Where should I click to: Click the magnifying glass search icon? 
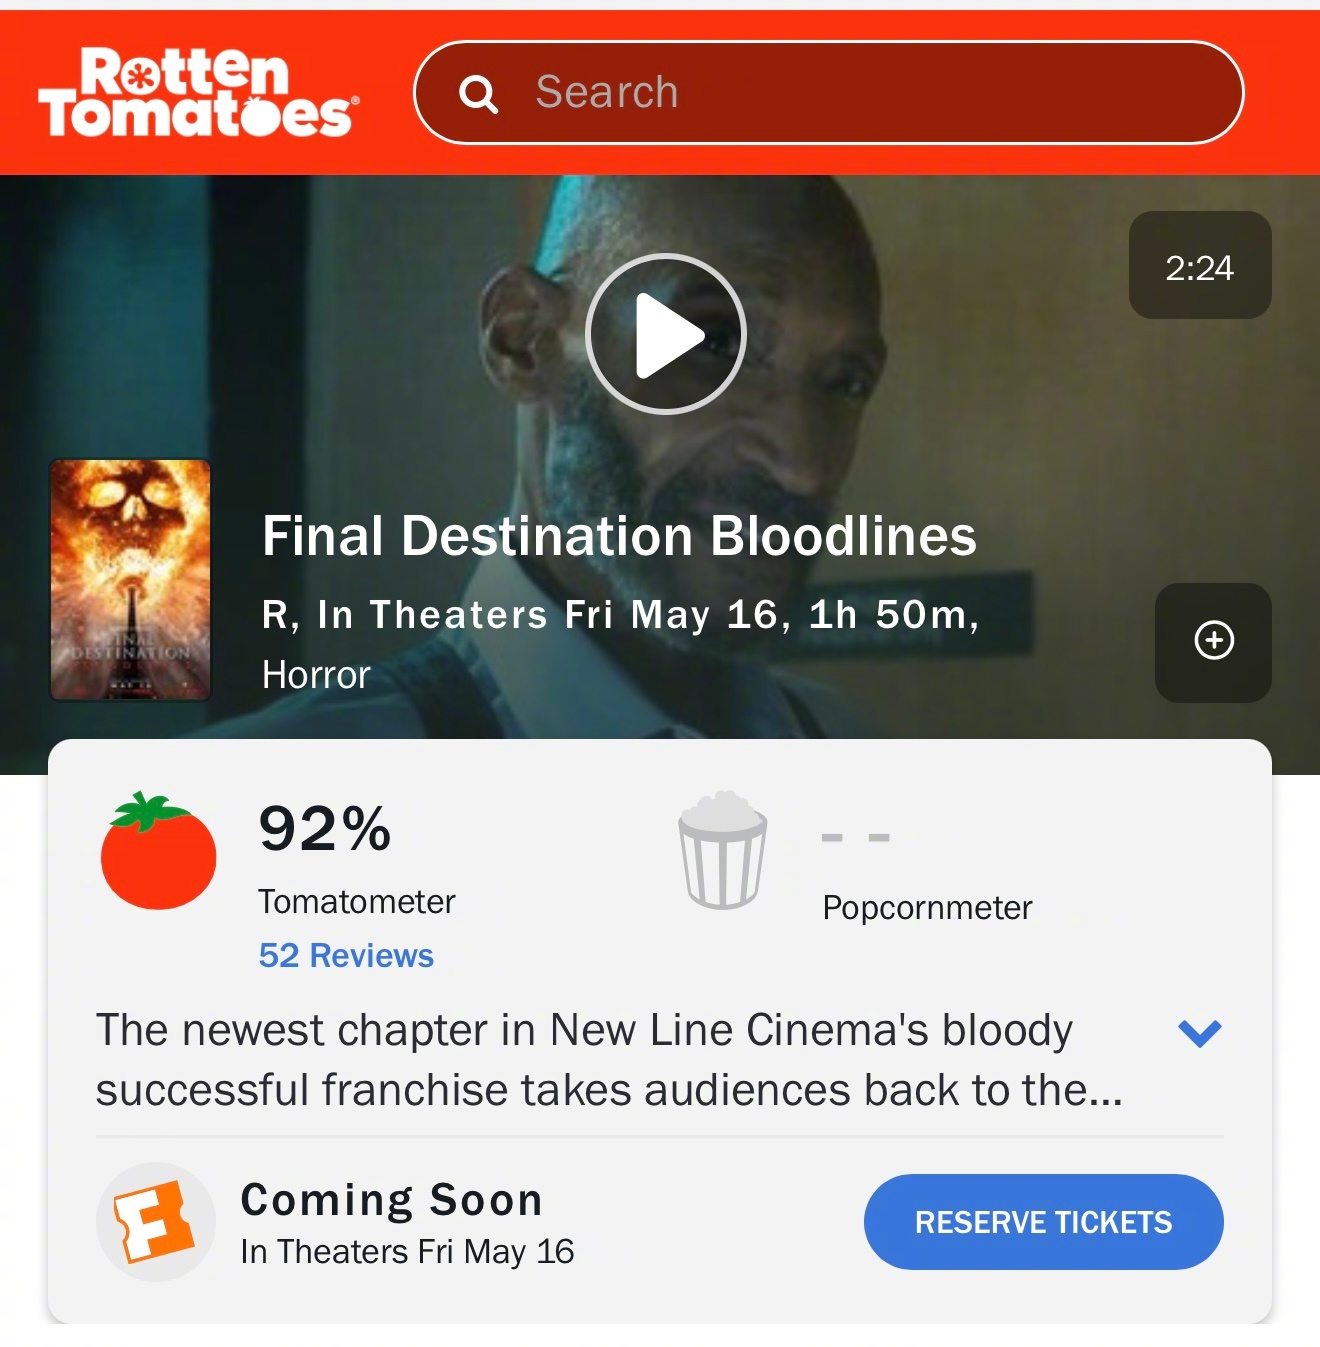pyautogui.click(x=478, y=94)
